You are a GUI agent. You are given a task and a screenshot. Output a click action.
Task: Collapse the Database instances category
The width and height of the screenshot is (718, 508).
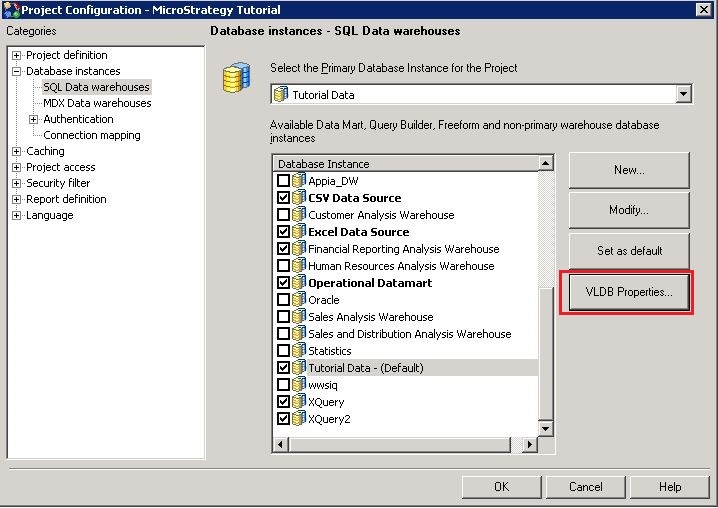point(16,71)
